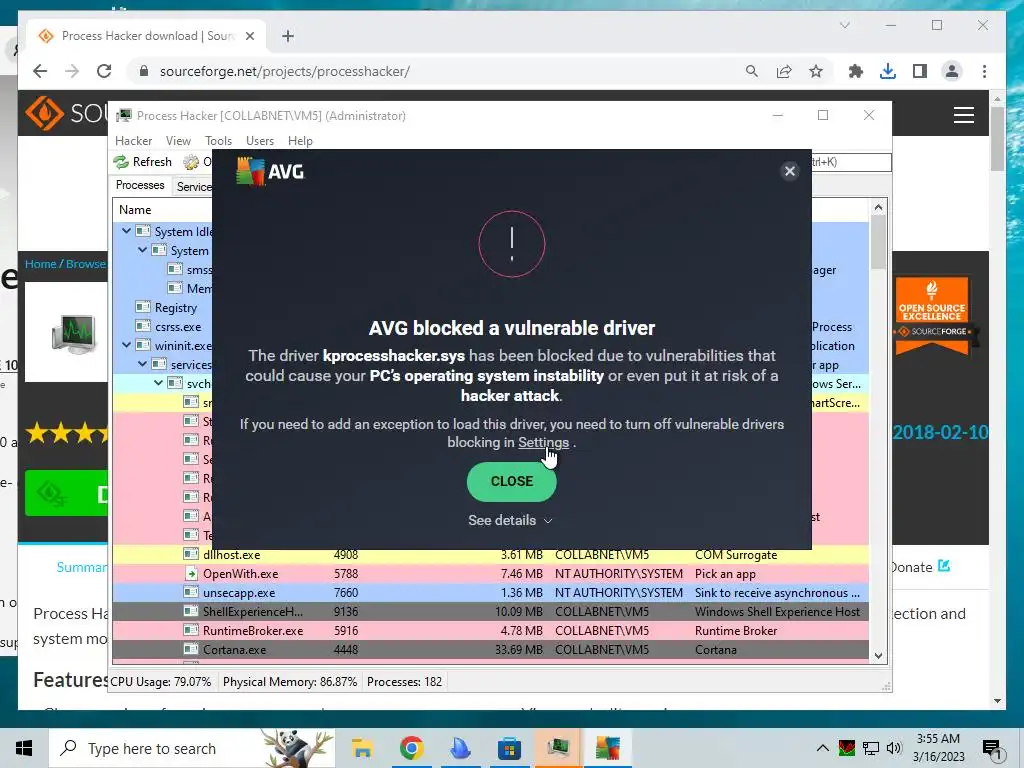
Task: Open Chrome from taskbar
Action: pos(411,748)
